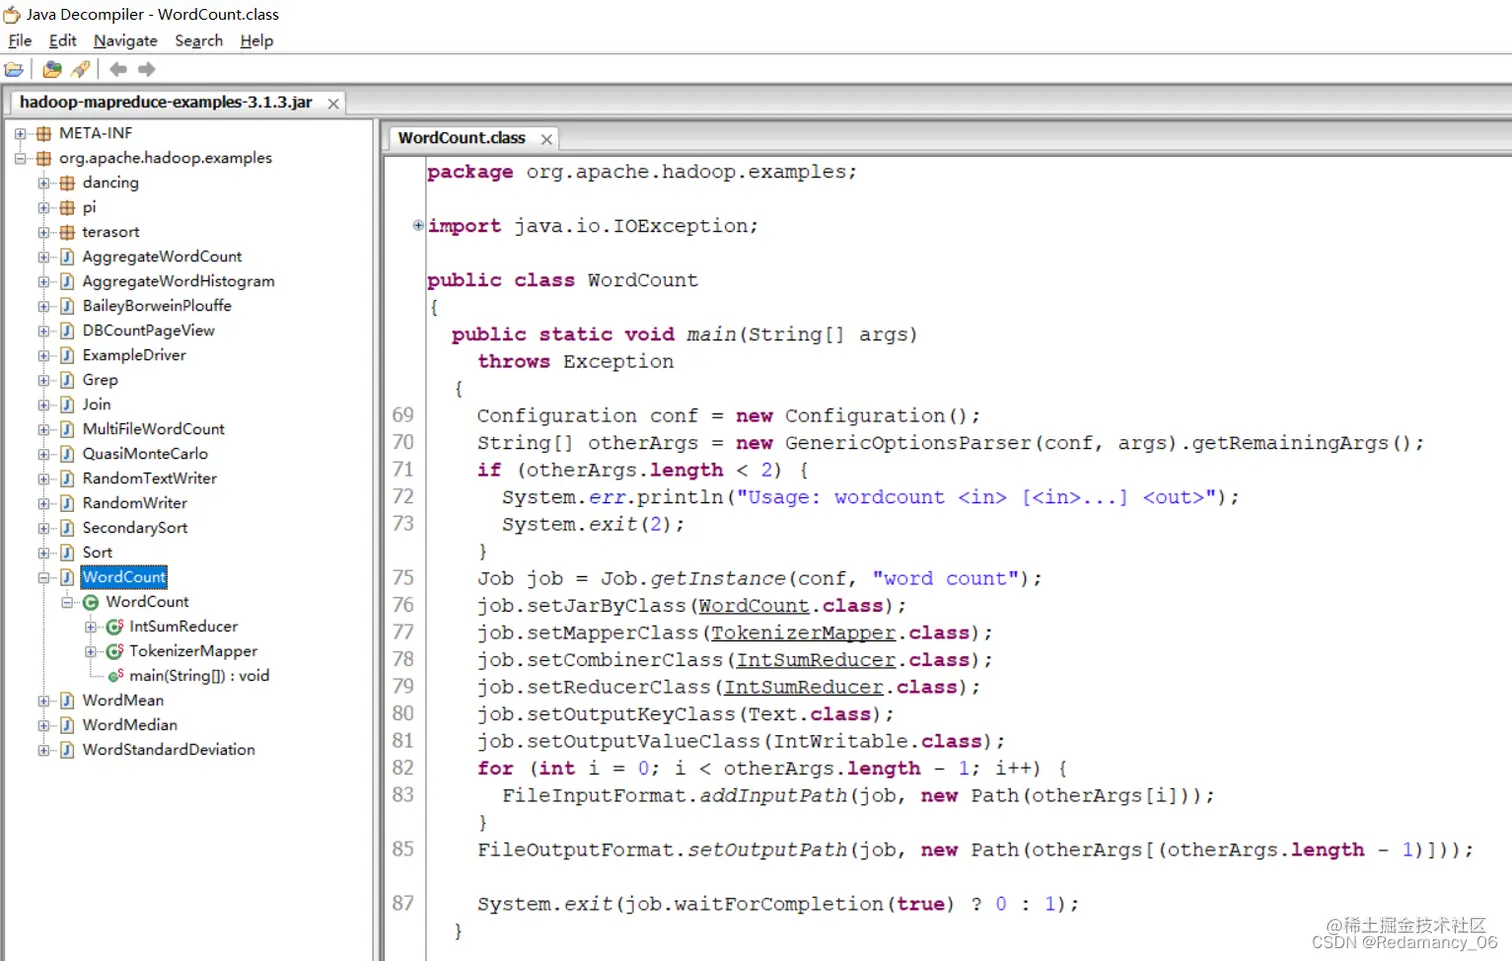Expand the META-INF tree node
Viewport: 1512px width, 961px height.
20,133
